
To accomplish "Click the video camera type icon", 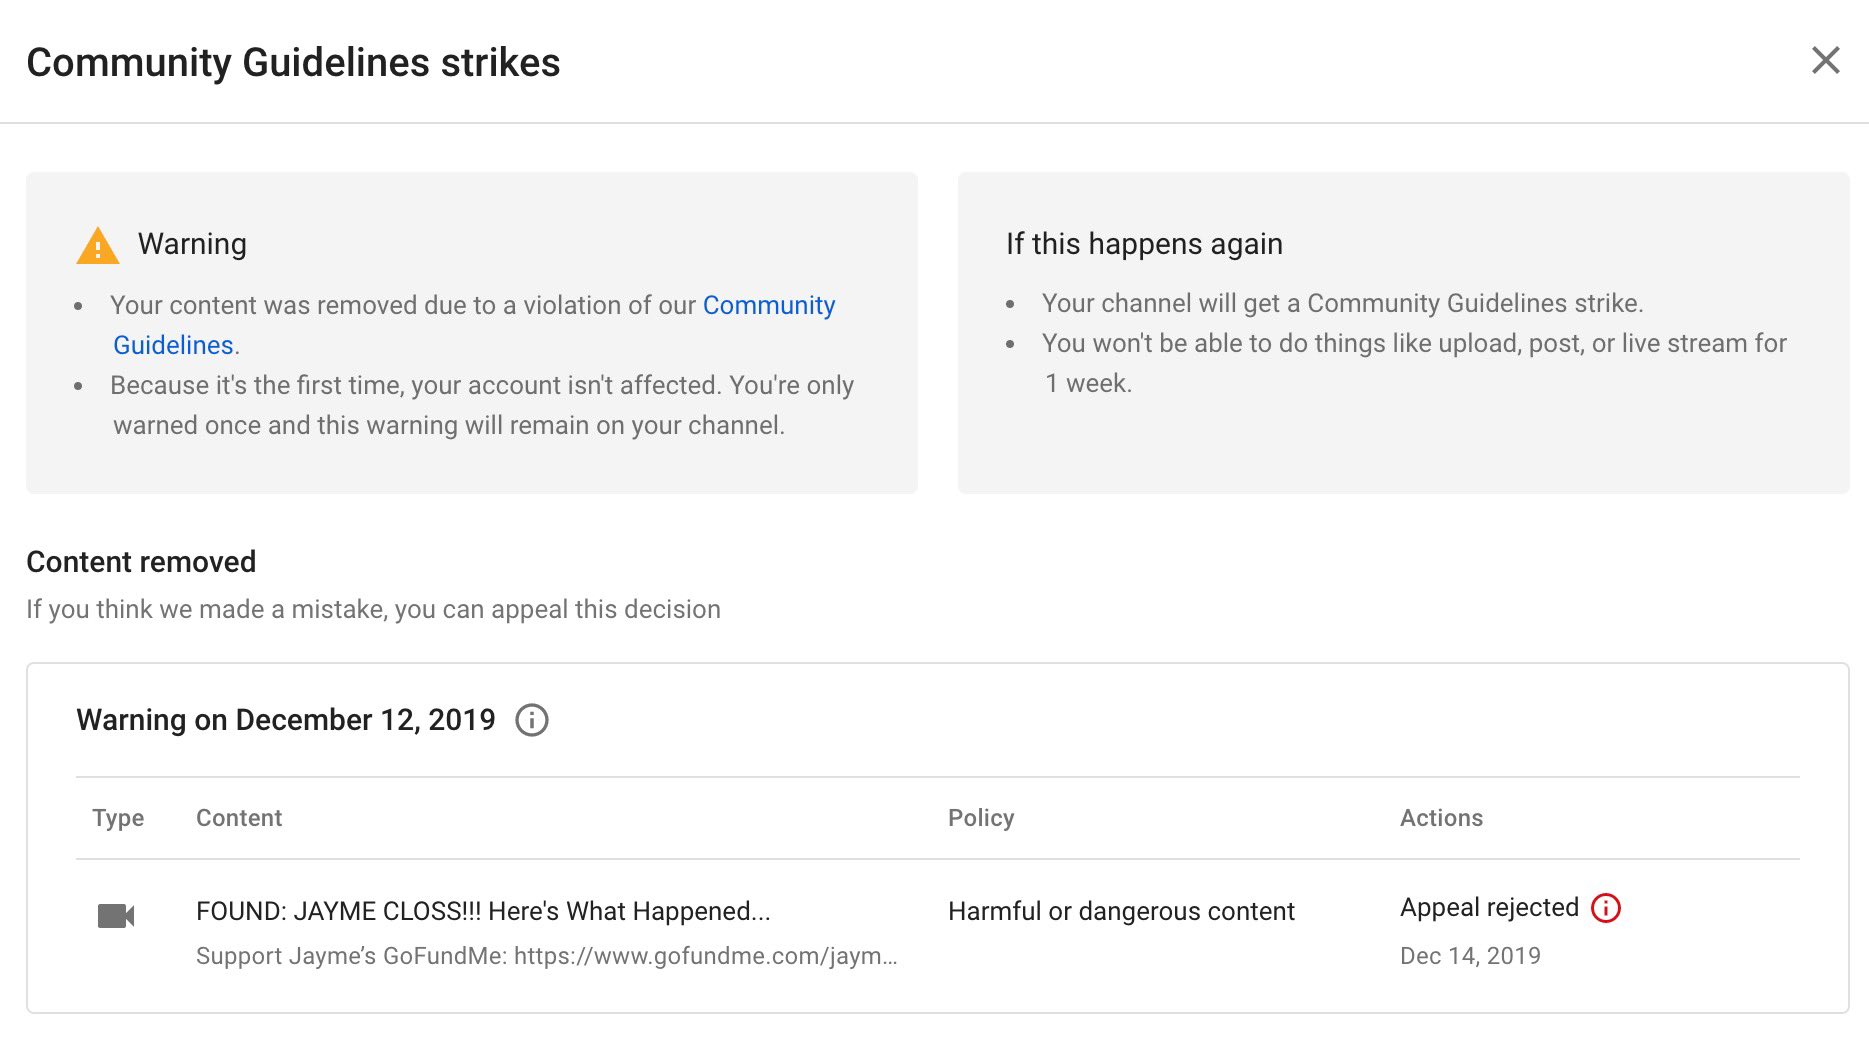I will [x=116, y=915].
